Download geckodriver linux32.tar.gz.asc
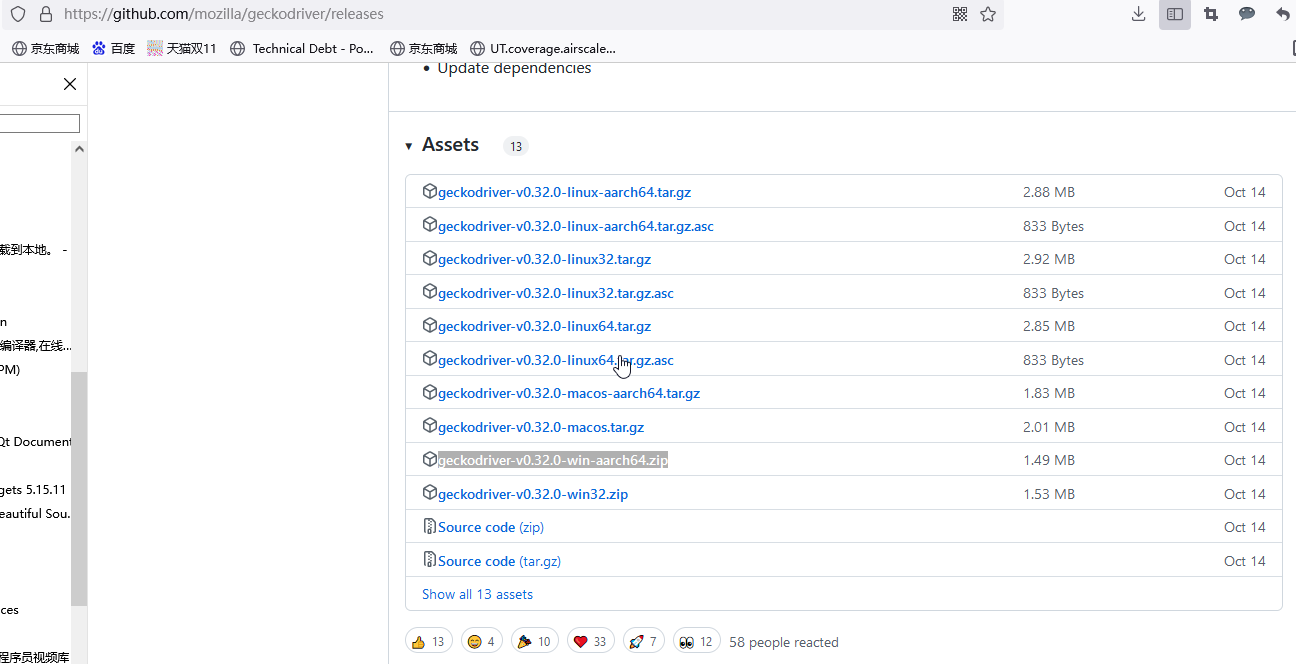This screenshot has width=1296, height=664. (x=556, y=293)
